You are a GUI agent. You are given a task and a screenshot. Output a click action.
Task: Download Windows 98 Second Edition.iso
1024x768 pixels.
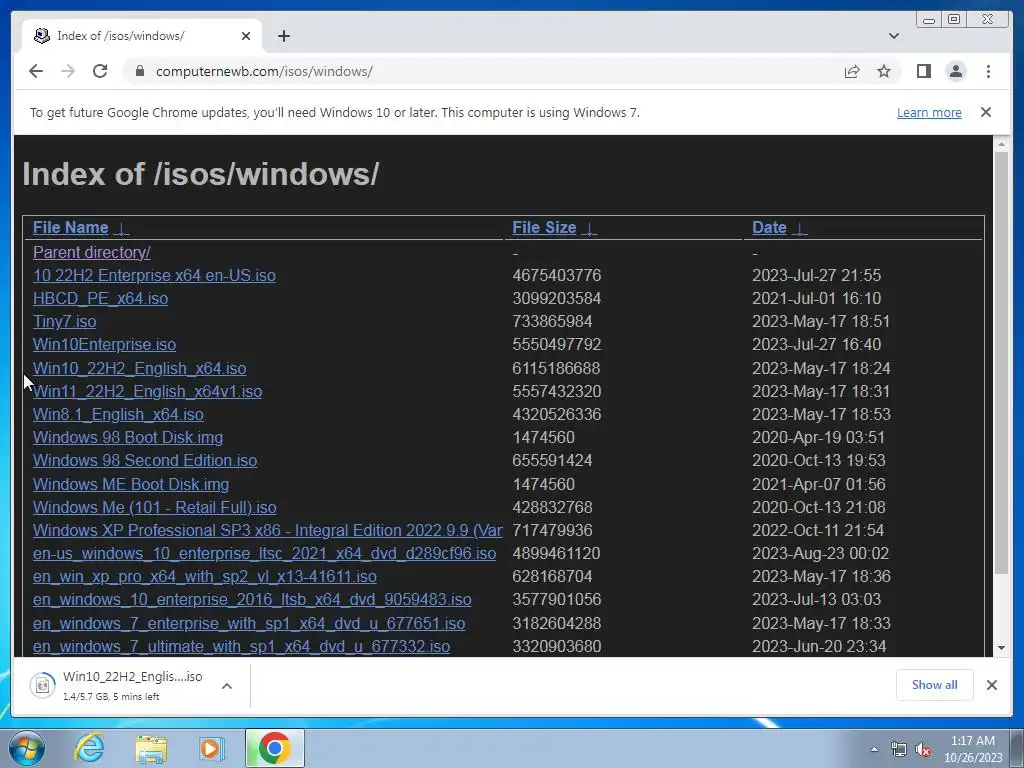(145, 460)
